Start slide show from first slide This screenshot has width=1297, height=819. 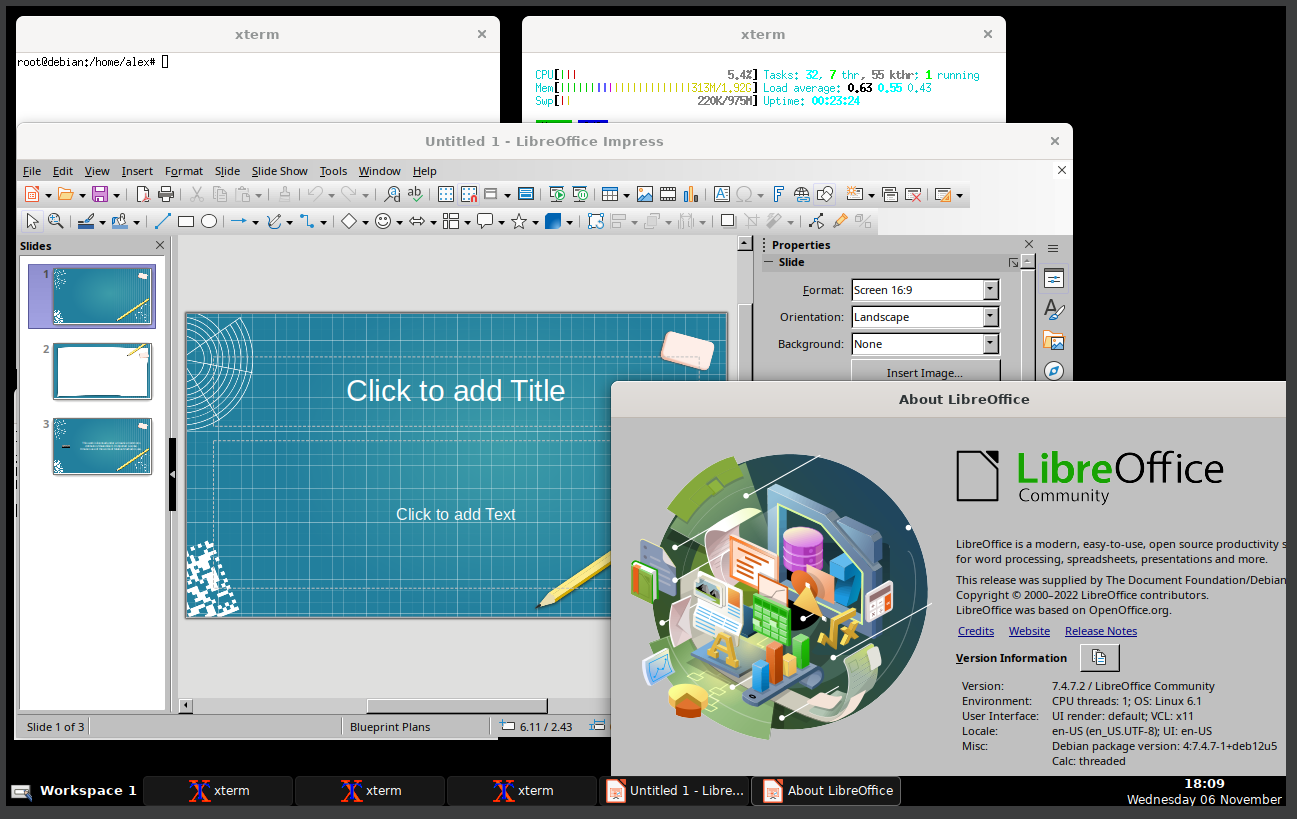pos(556,194)
